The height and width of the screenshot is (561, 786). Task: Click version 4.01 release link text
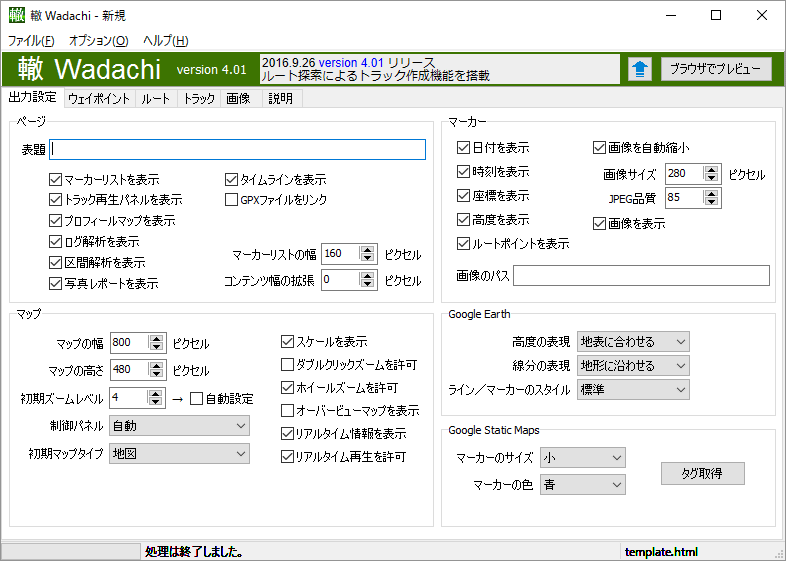point(351,63)
